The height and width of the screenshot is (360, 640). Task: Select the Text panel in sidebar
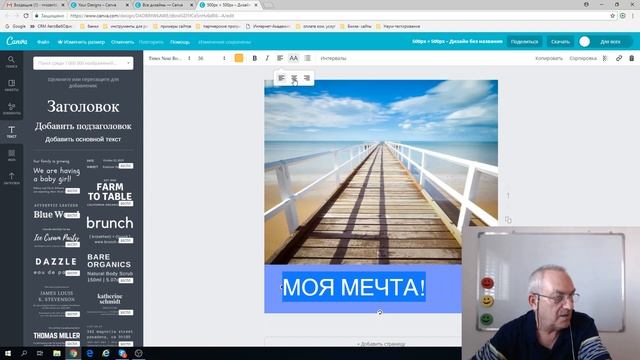point(11,132)
